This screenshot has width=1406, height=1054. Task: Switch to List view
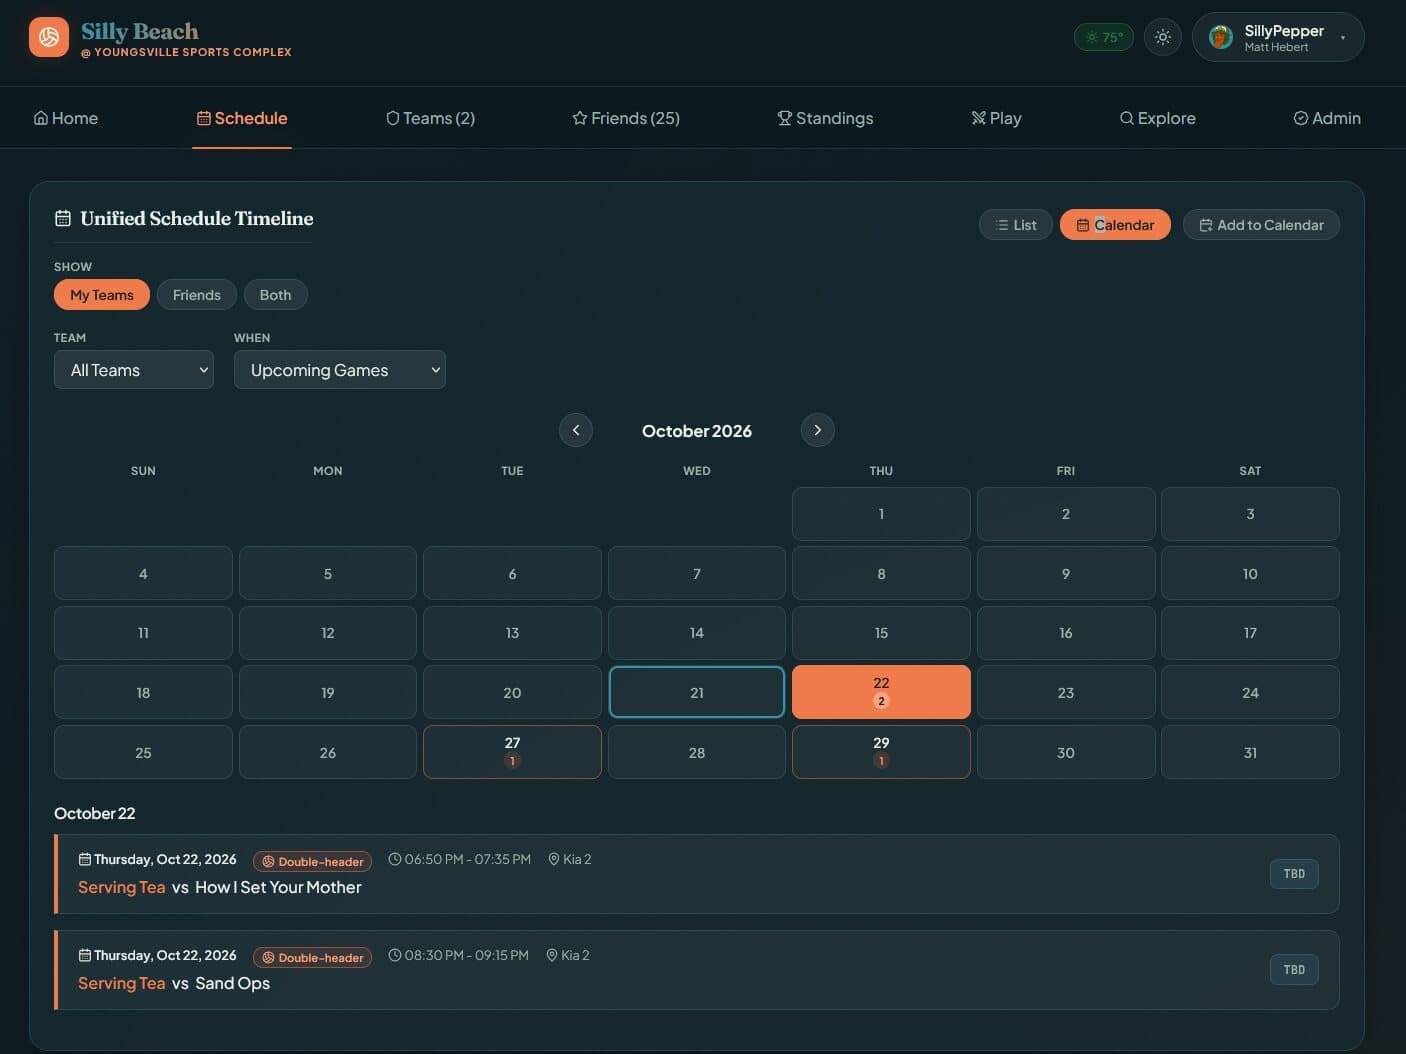click(x=1015, y=225)
